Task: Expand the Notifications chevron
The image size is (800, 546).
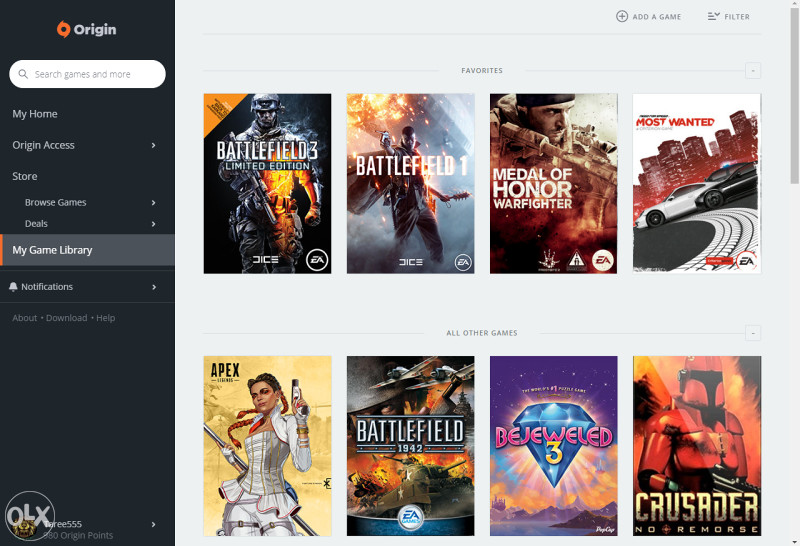Action: point(154,287)
